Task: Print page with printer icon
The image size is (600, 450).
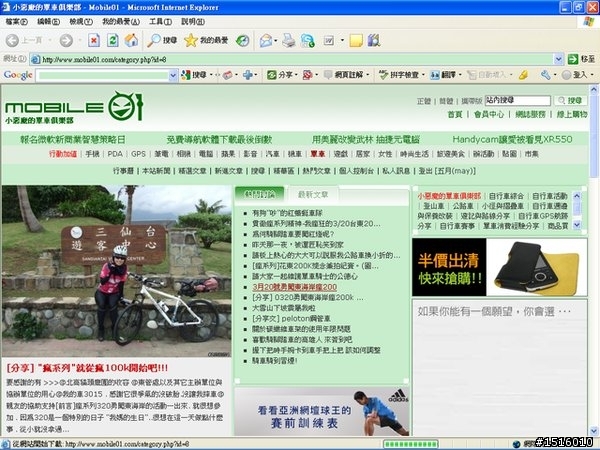Action: 289,40
